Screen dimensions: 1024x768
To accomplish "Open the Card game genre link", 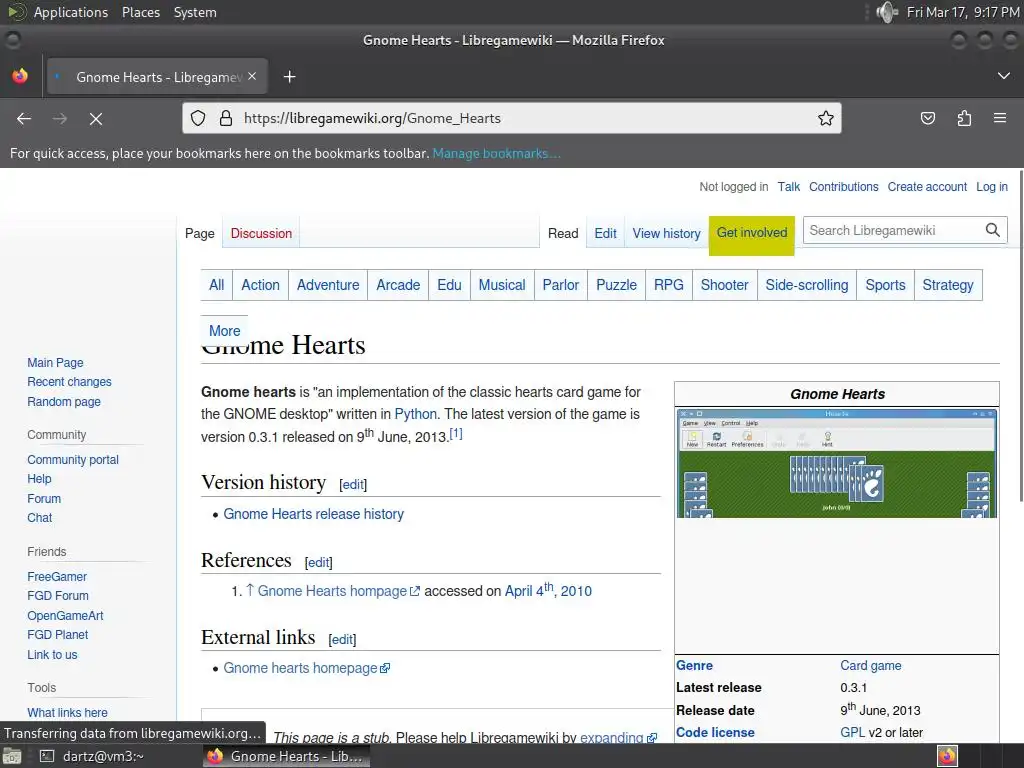I will point(871,665).
